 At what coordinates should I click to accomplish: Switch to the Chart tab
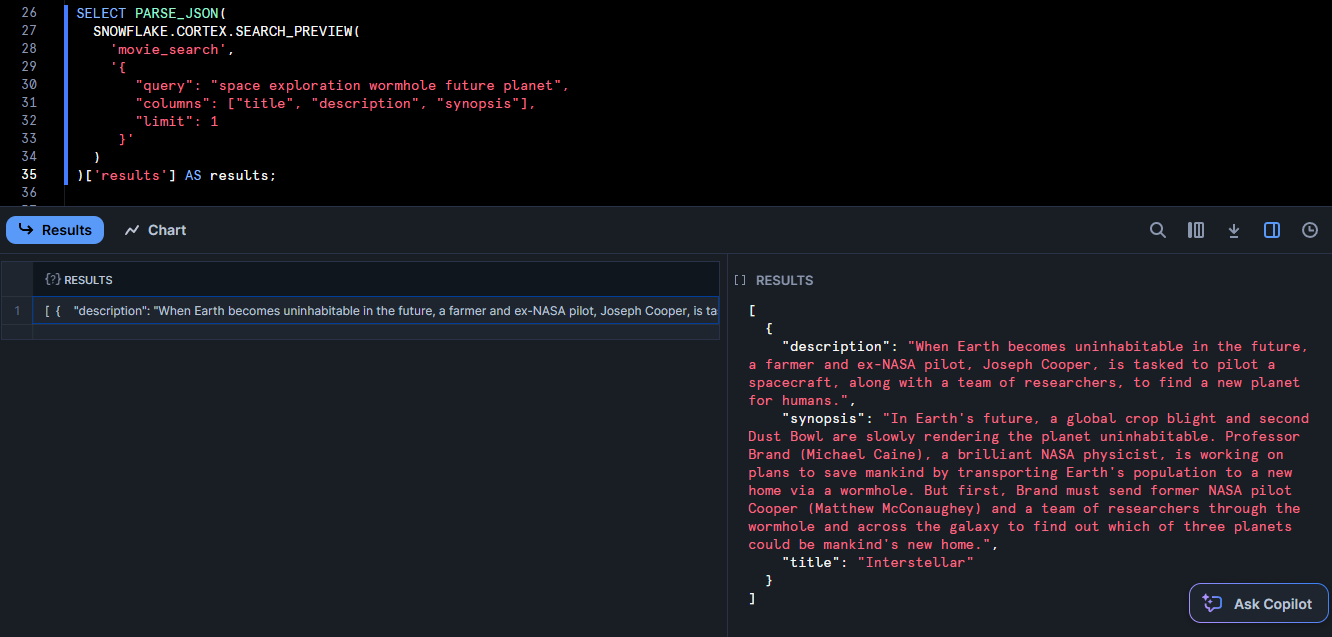(x=155, y=230)
